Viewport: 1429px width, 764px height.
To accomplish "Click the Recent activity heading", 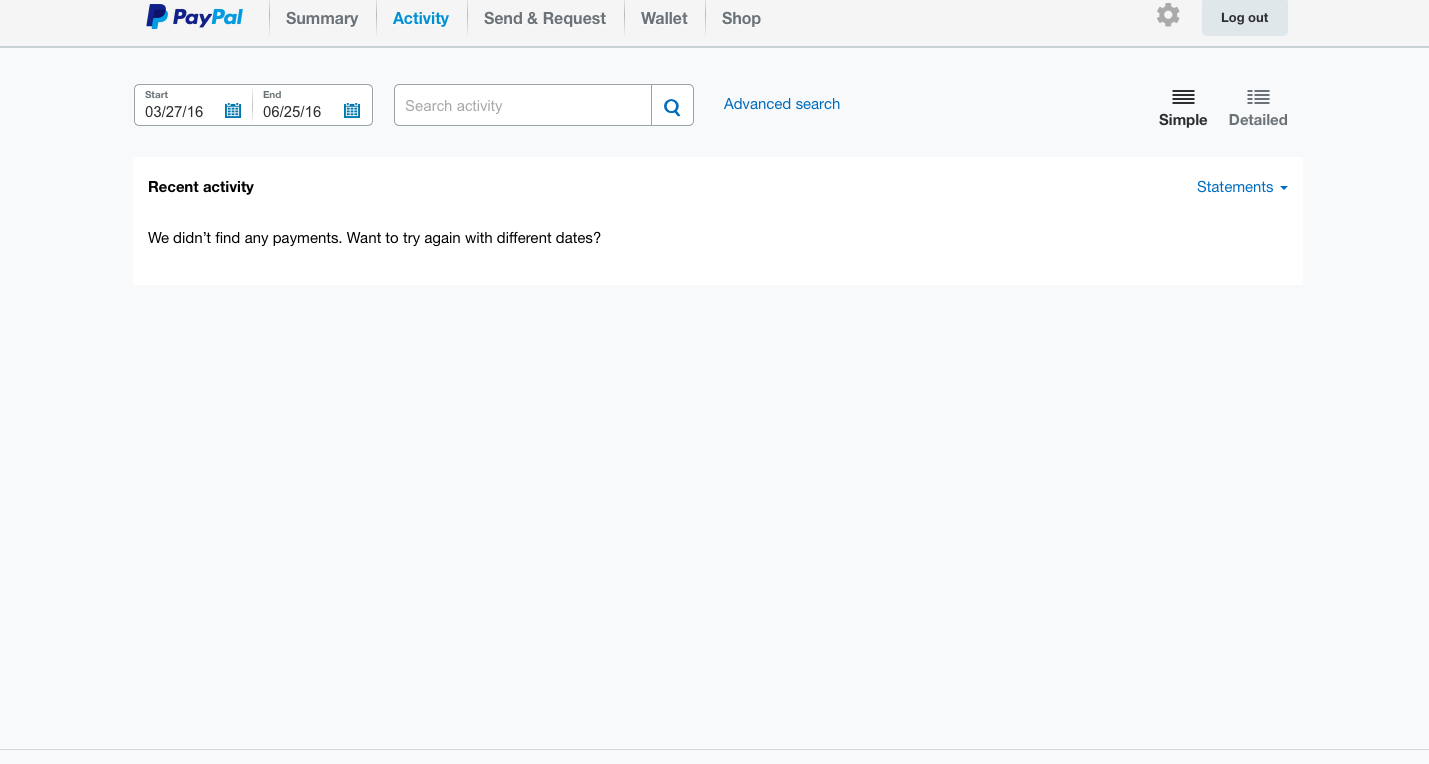I will 201,187.
